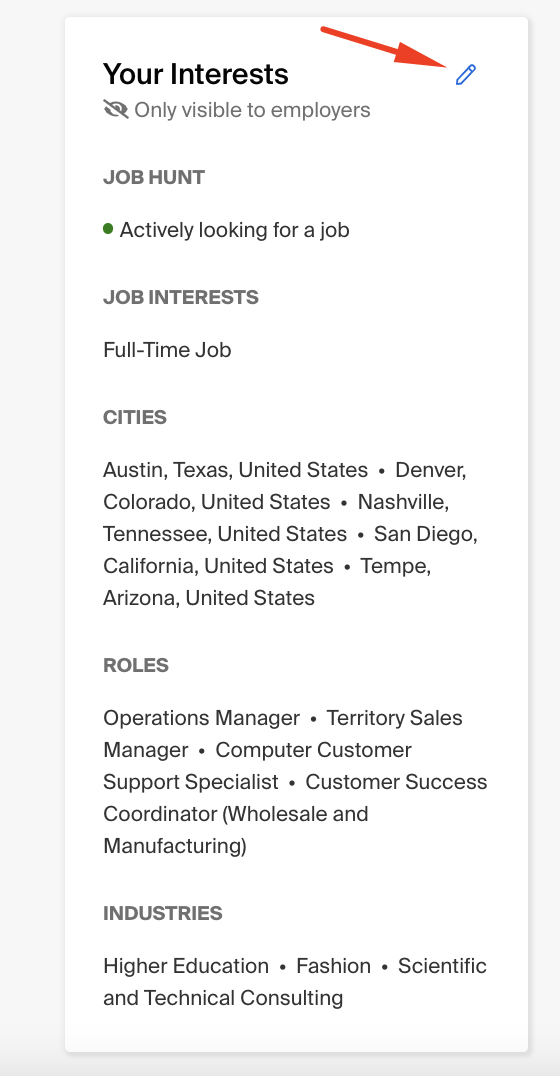Viewport: 560px width, 1076px height.
Task: Select the Operations Manager role
Action: point(202,718)
